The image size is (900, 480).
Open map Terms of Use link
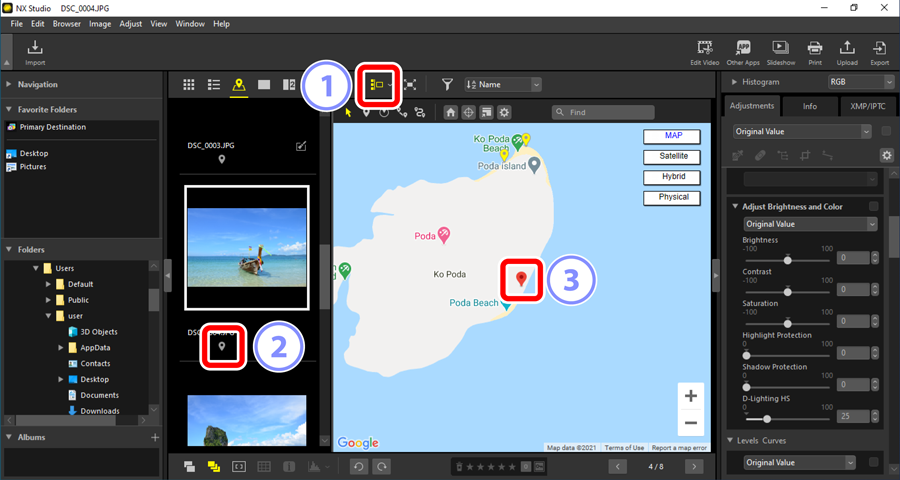point(624,448)
